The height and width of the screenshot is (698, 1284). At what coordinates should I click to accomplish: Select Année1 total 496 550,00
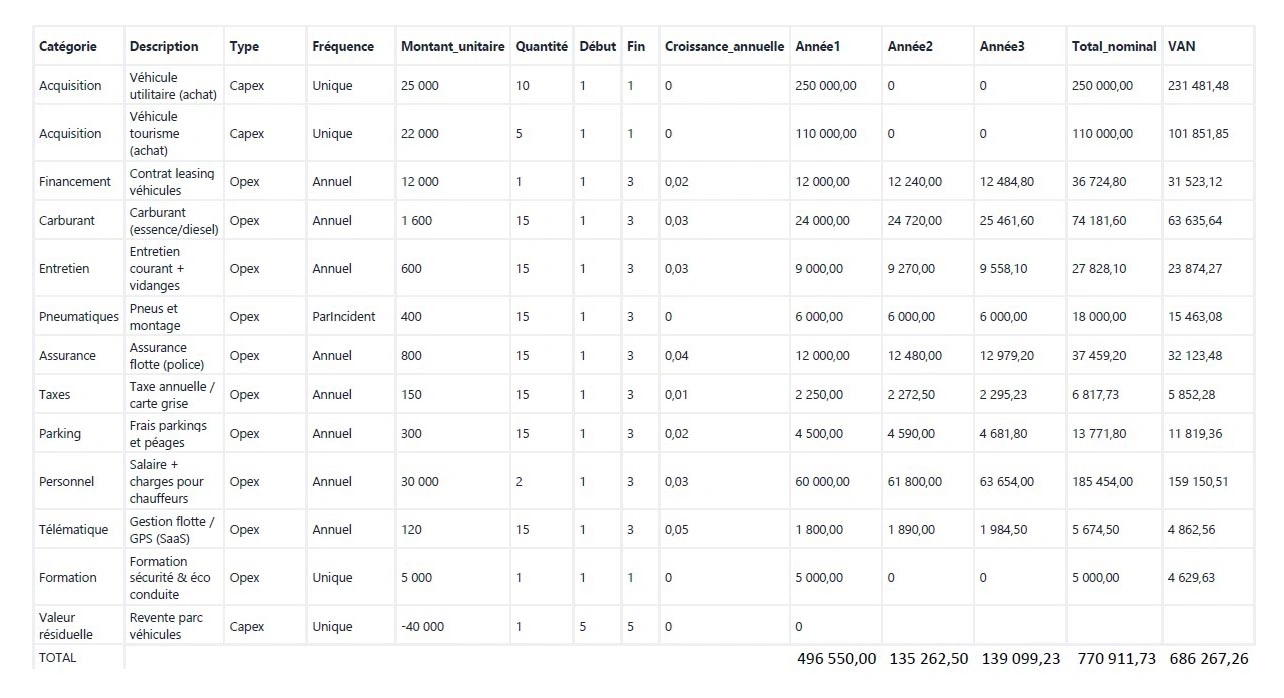coord(837,659)
